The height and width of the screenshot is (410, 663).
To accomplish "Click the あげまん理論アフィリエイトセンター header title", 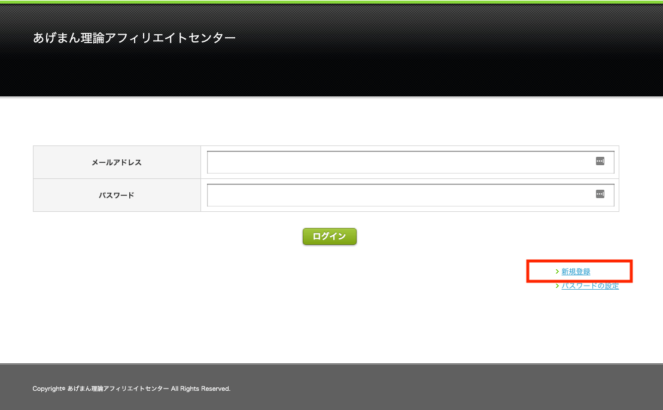I will click(134, 39).
